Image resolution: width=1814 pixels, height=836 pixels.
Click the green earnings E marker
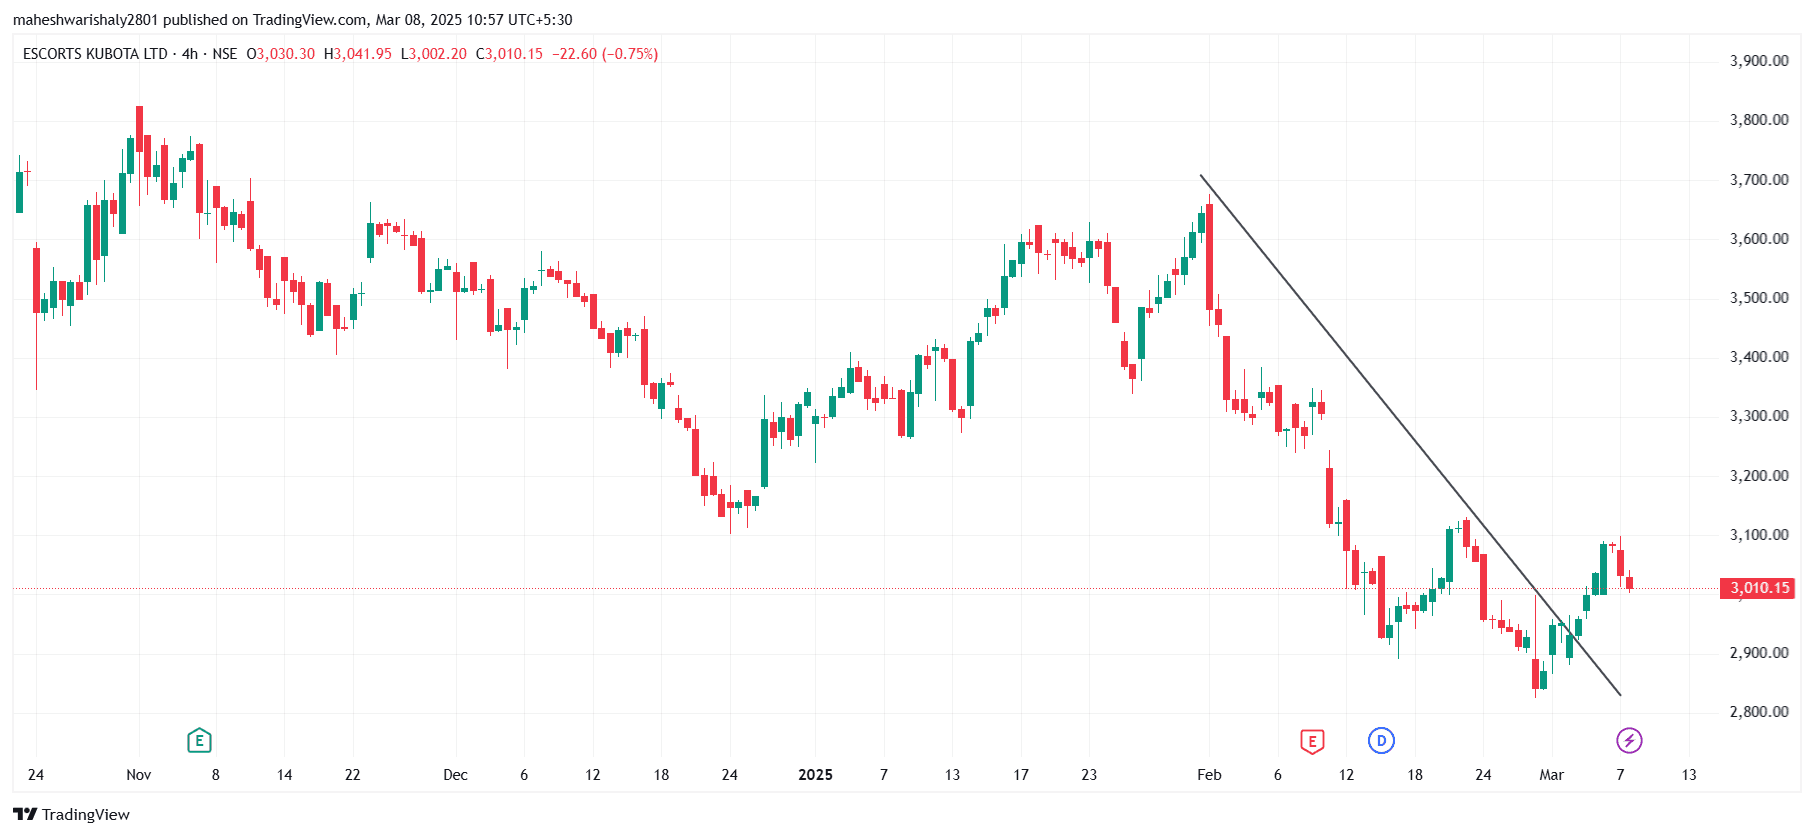(x=199, y=741)
